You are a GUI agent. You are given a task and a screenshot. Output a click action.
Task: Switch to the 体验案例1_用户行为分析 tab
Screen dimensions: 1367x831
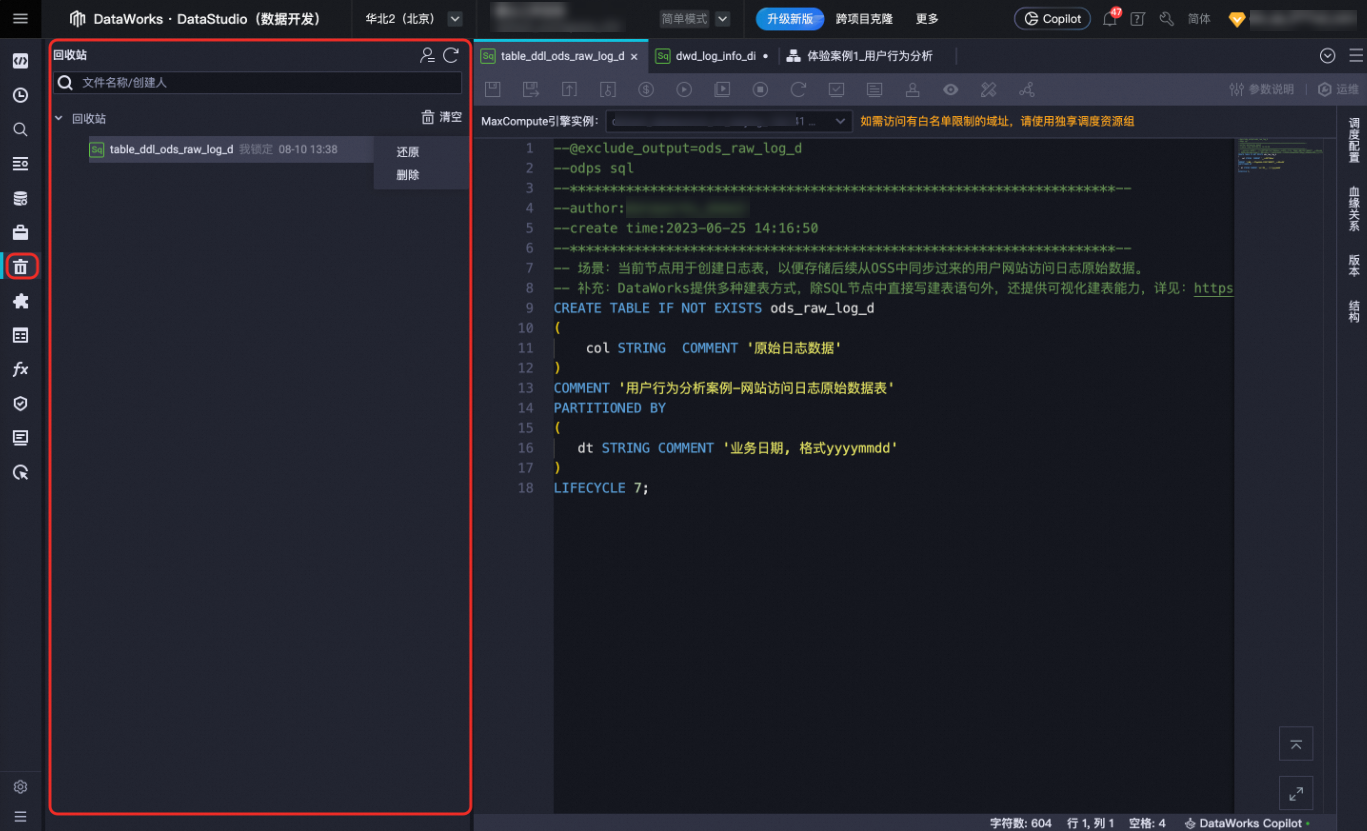point(860,56)
